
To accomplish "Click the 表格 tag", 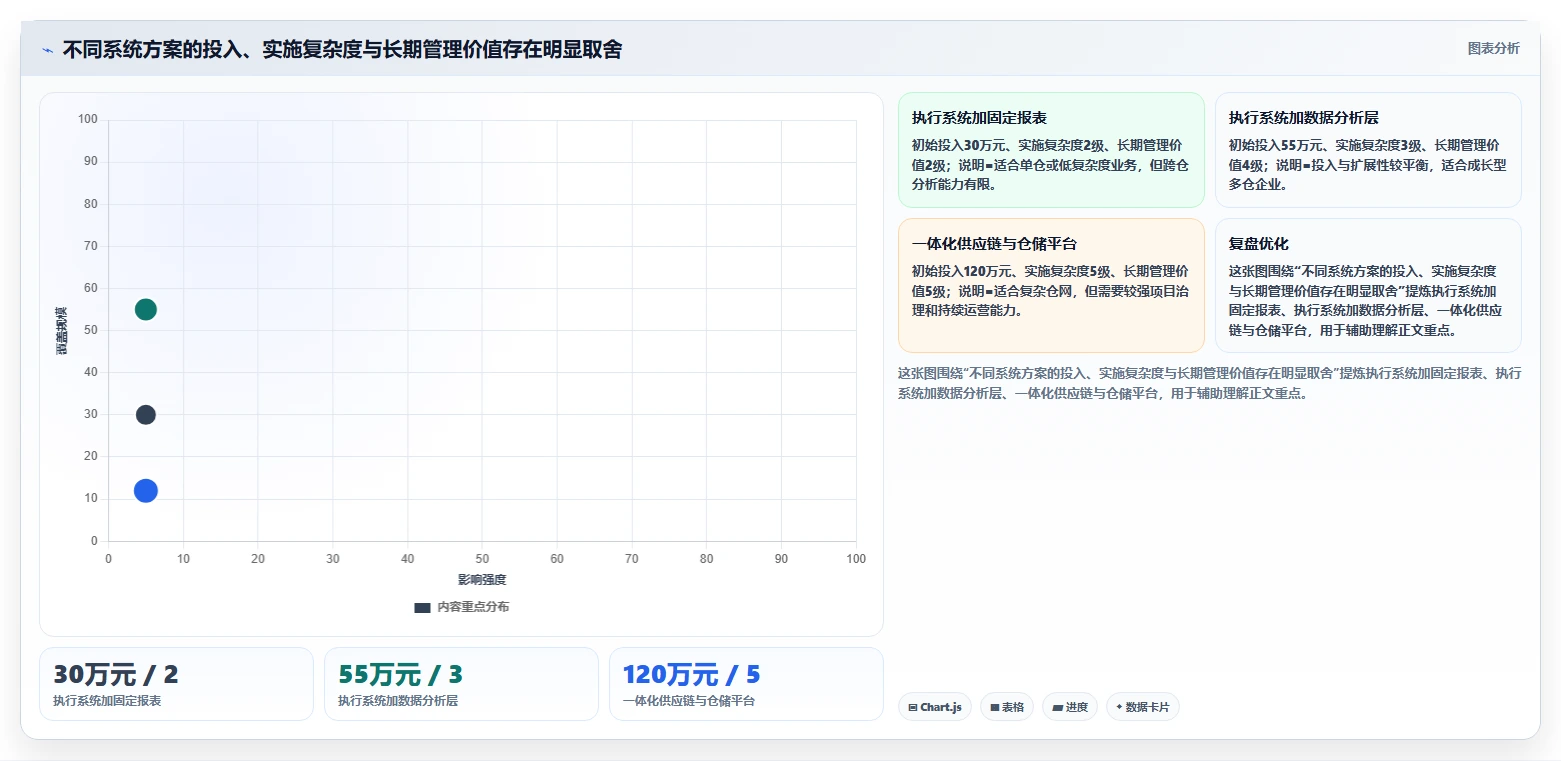I will tap(1007, 707).
